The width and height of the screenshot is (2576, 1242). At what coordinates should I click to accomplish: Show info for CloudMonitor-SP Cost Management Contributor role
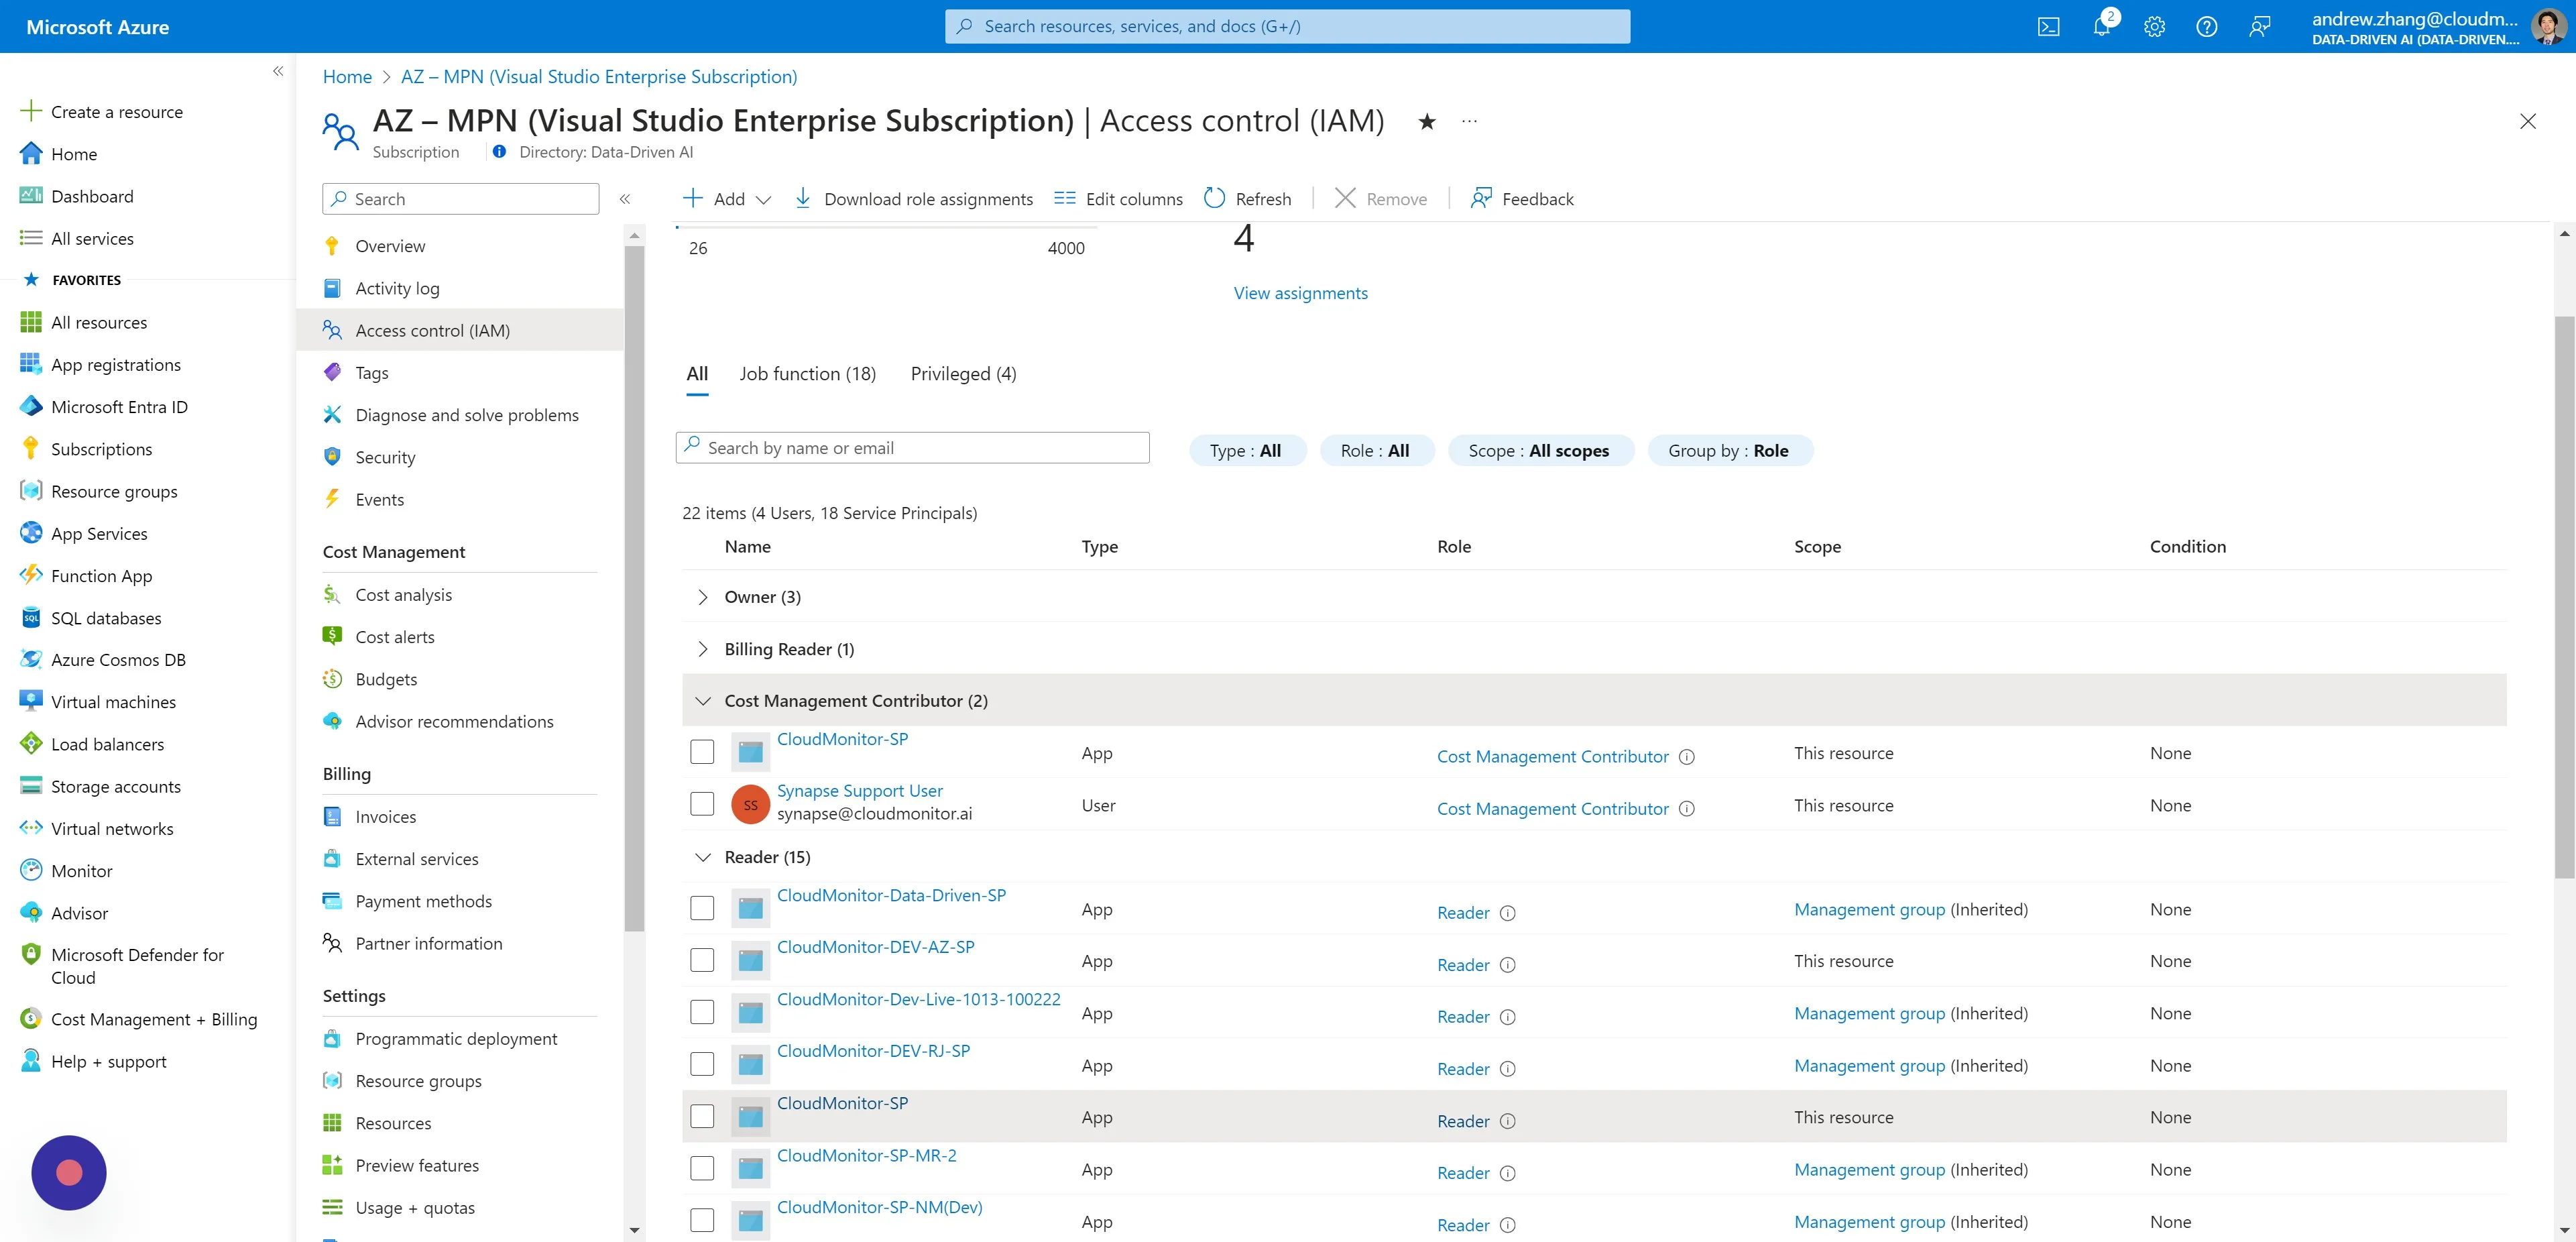1686,756
